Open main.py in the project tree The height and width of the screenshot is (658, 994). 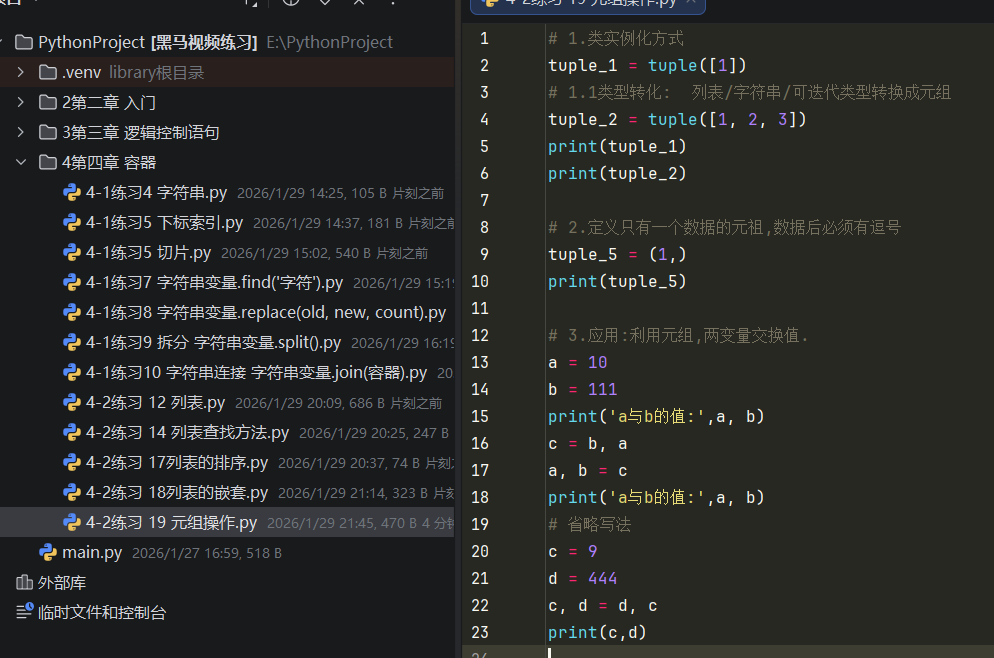[x=92, y=552]
